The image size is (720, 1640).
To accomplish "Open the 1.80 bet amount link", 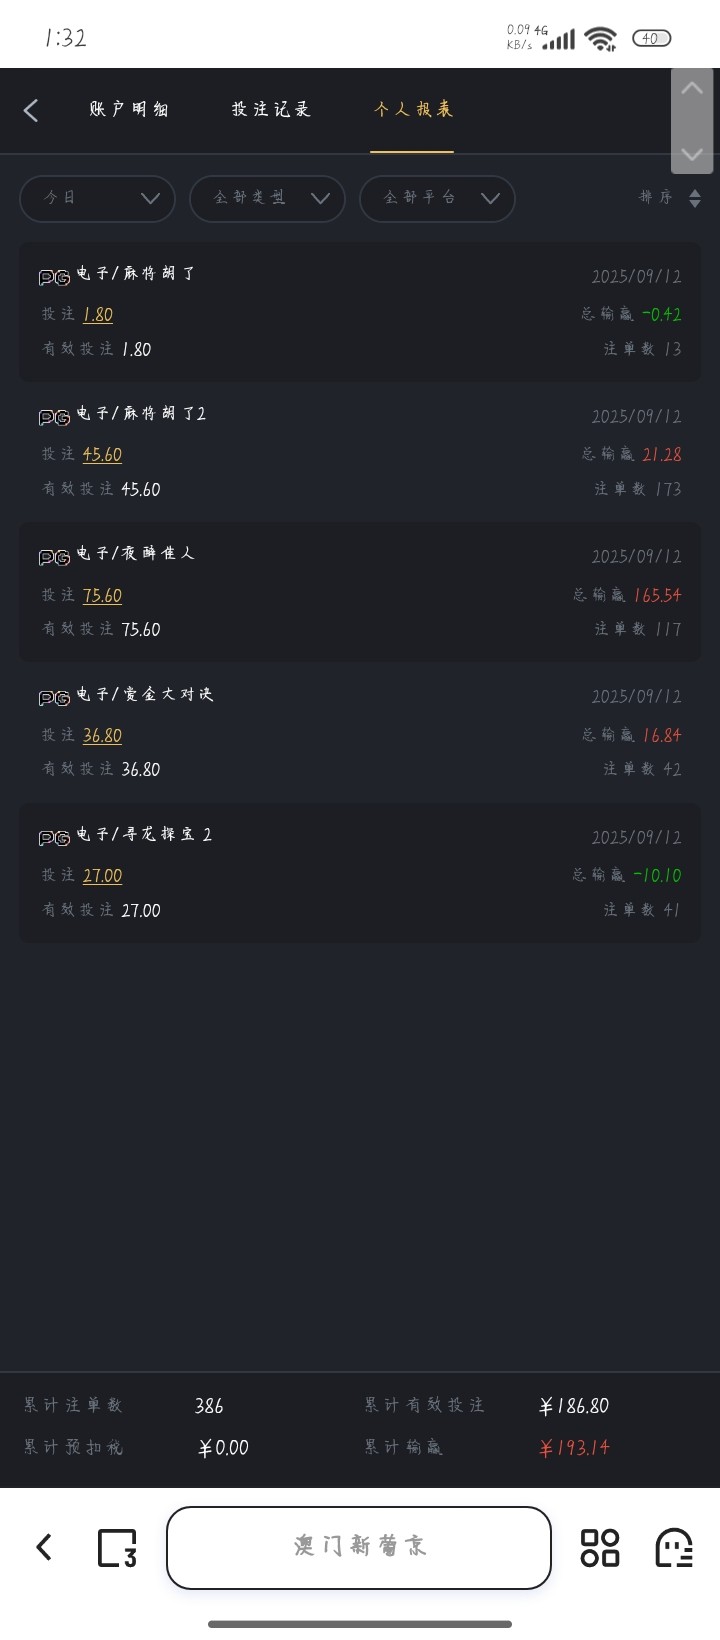I will (x=98, y=315).
